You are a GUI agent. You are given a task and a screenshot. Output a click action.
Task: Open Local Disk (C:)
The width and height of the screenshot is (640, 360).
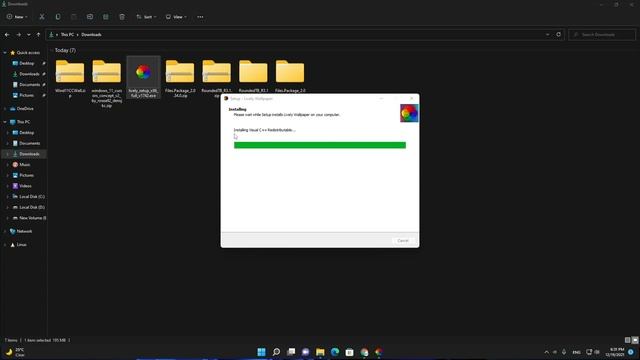point(32,196)
